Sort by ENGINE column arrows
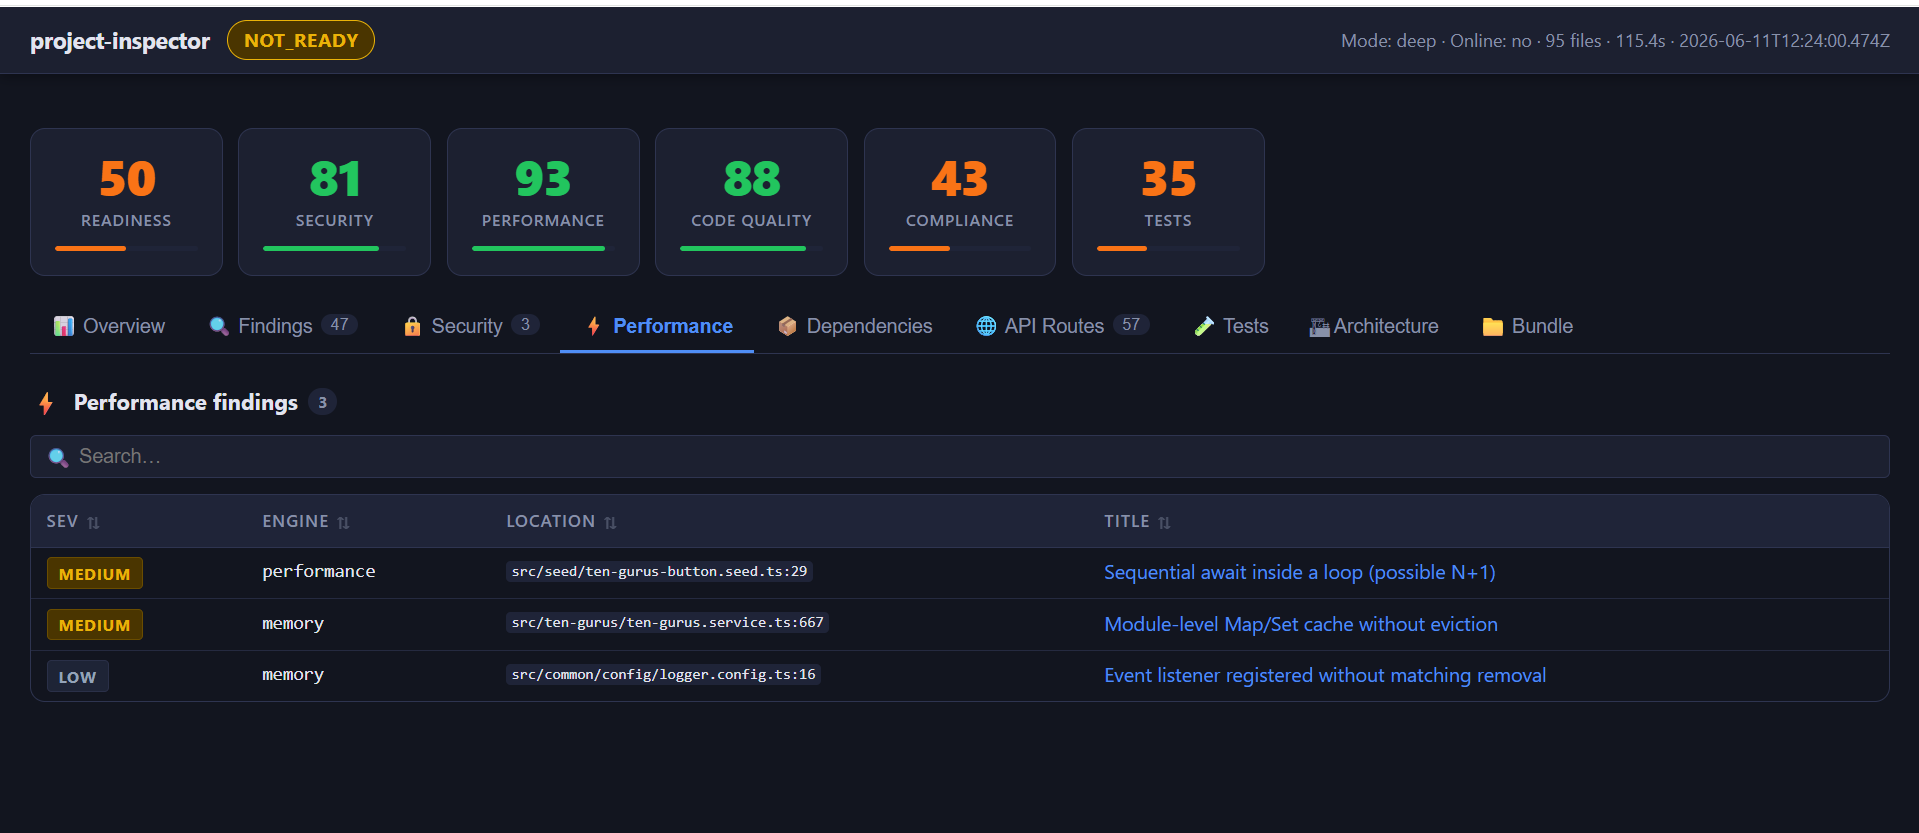Screen dimensions: 1919x833 click(x=343, y=522)
